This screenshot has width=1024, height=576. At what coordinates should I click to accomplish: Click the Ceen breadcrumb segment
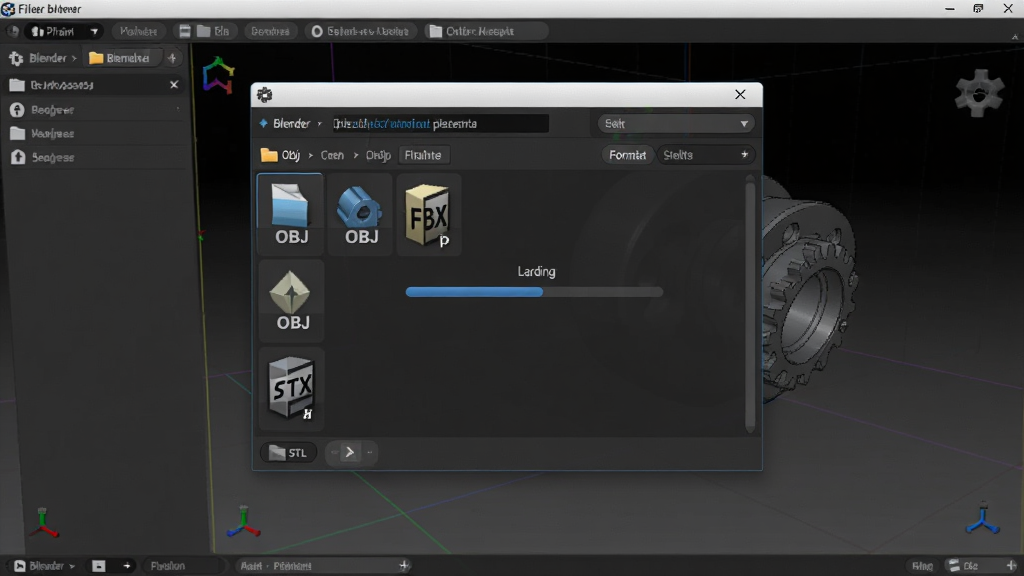(332, 155)
